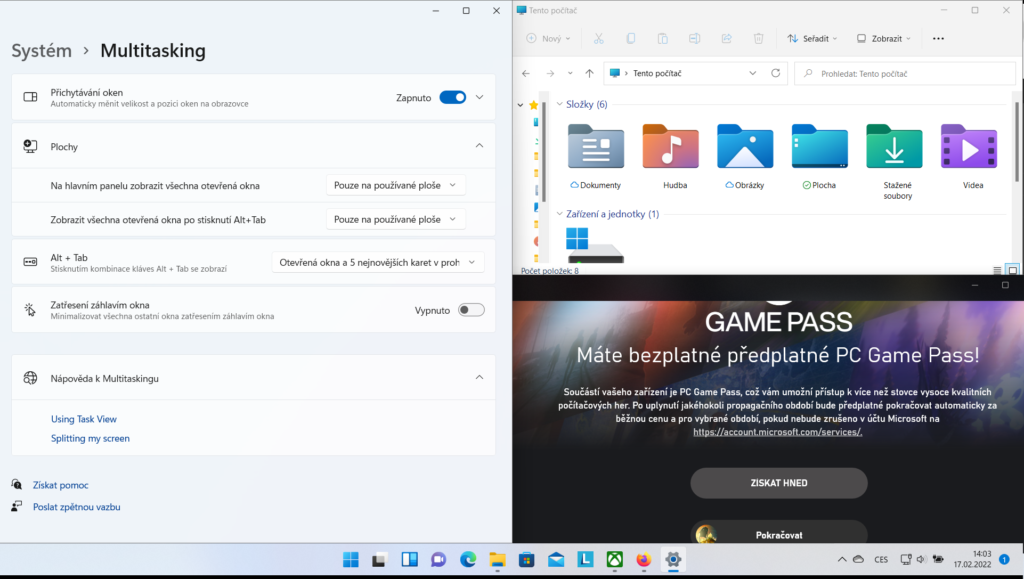Open the Alt + Tab tabs dropdown
The image size is (1024, 579).
pos(378,262)
